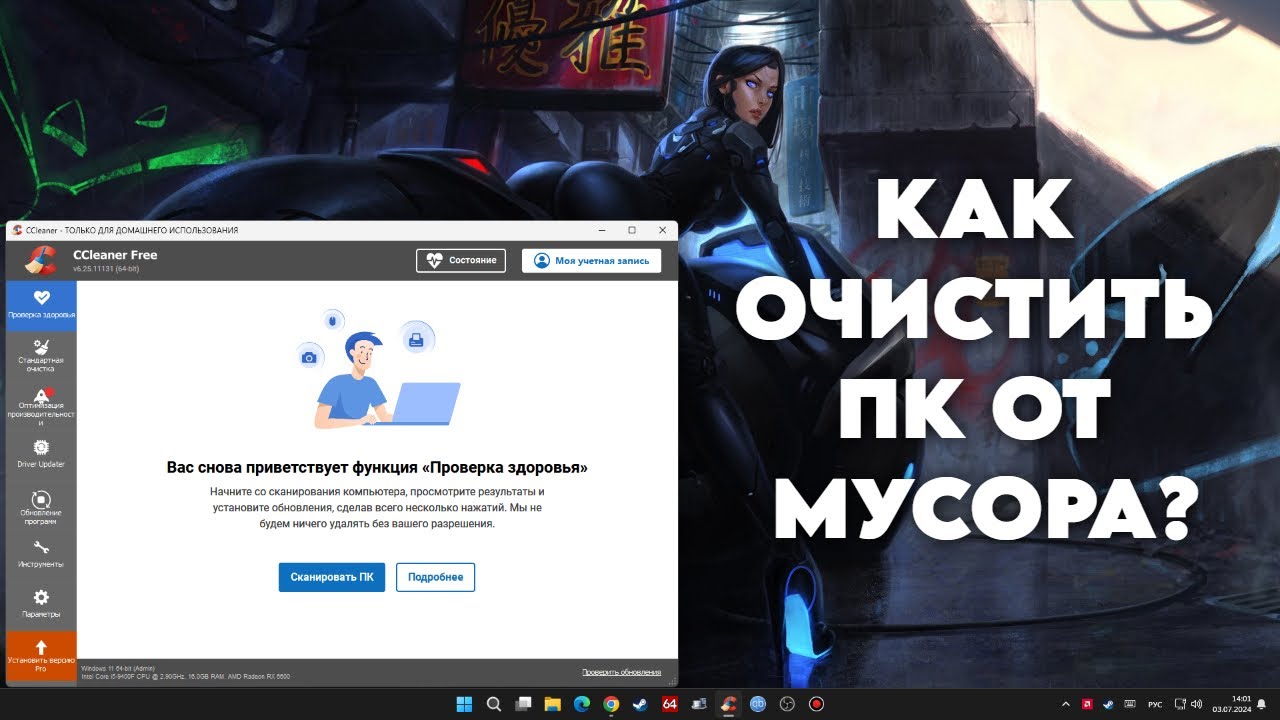Open Инструменты section in sidebar
The image size is (1280, 720).
41,555
